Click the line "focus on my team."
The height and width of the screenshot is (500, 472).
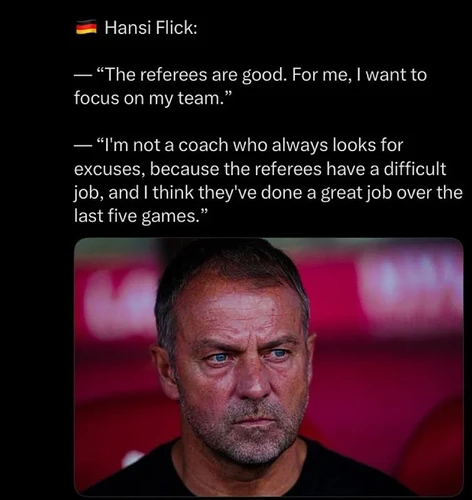click(x=153, y=98)
